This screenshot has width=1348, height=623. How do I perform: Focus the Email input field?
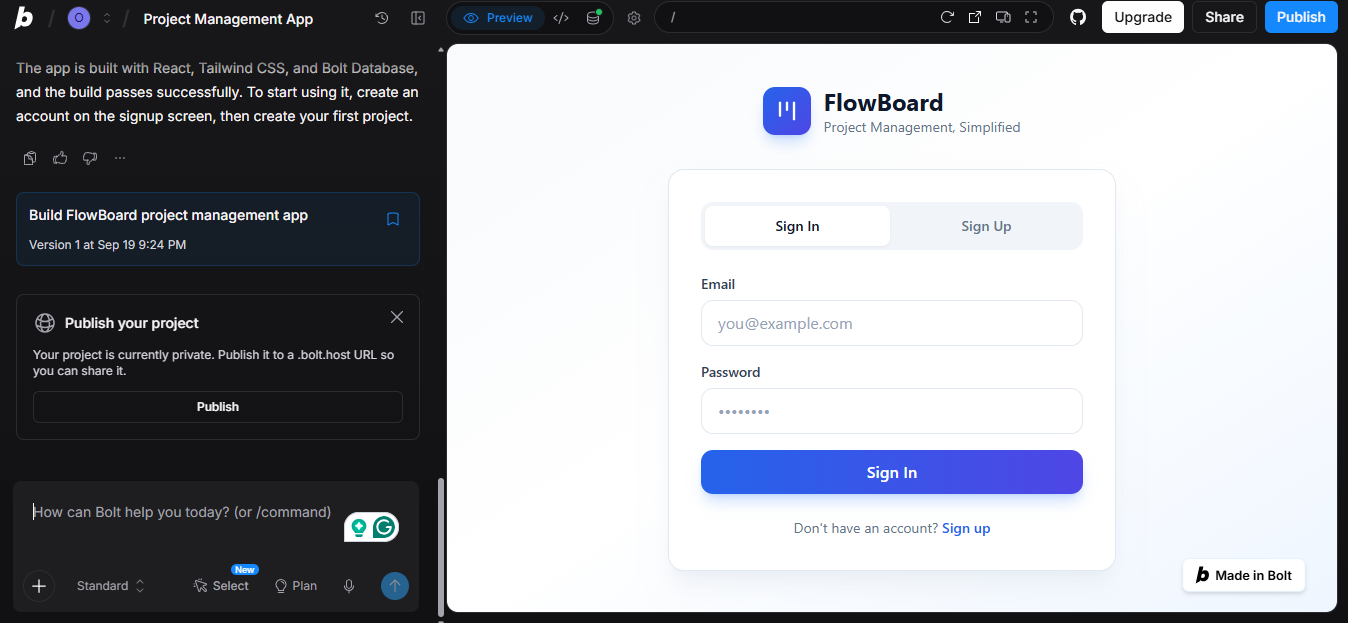(892, 323)
